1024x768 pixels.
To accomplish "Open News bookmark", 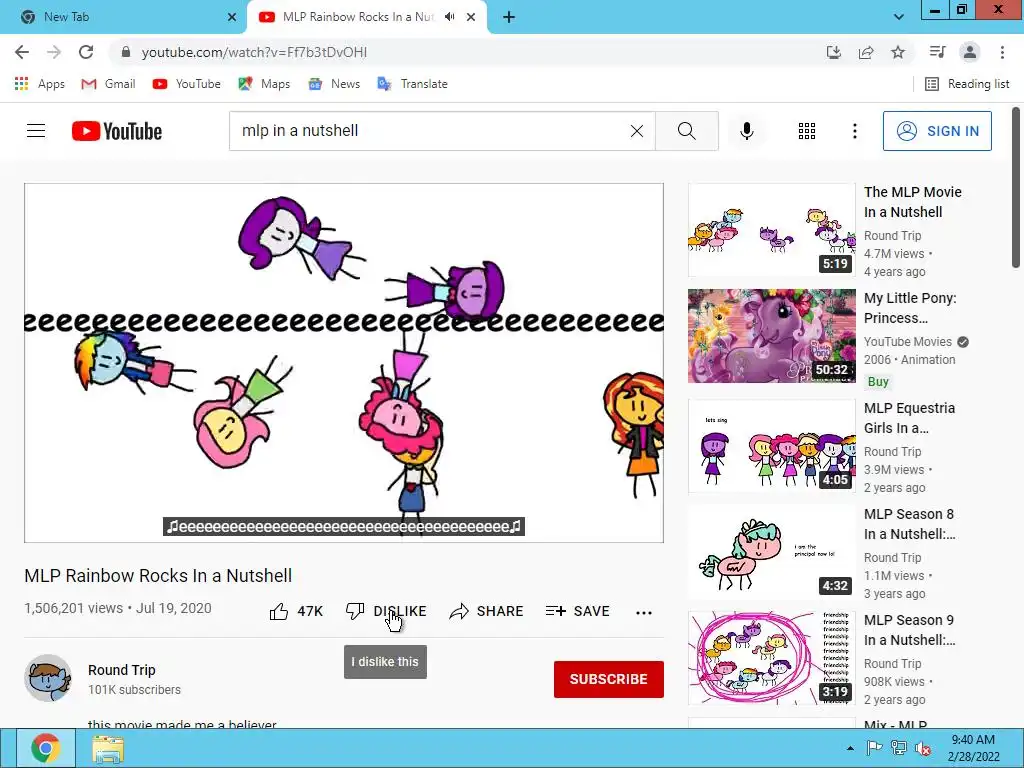I will [334, 84].
